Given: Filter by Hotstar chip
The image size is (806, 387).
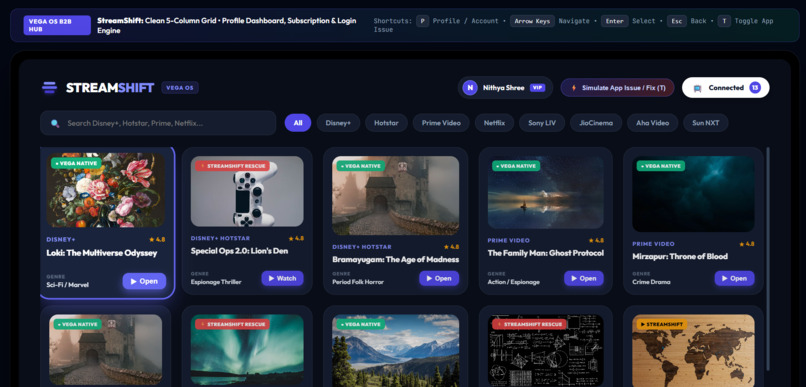Looking at the screenshot, I should coord(386,123).
